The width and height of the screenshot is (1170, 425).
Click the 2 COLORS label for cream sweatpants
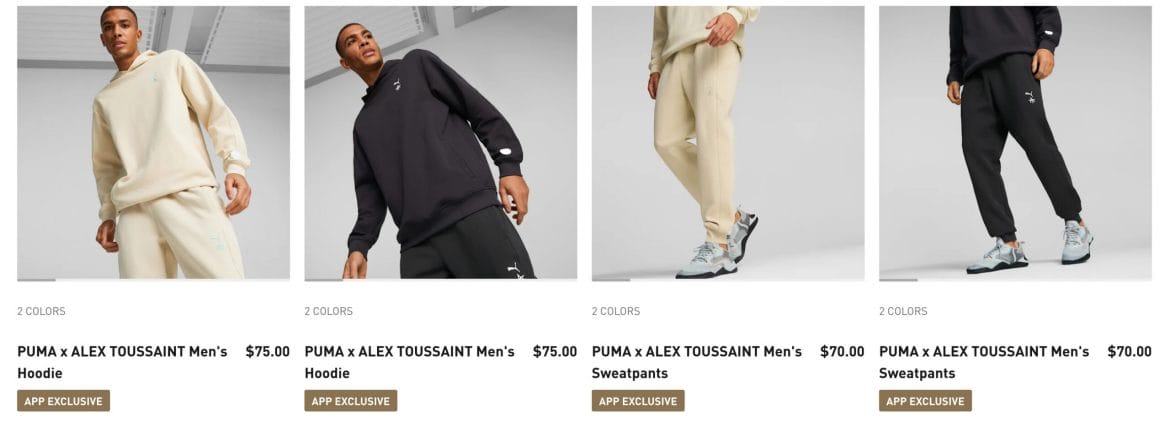[x=616, y=311]
